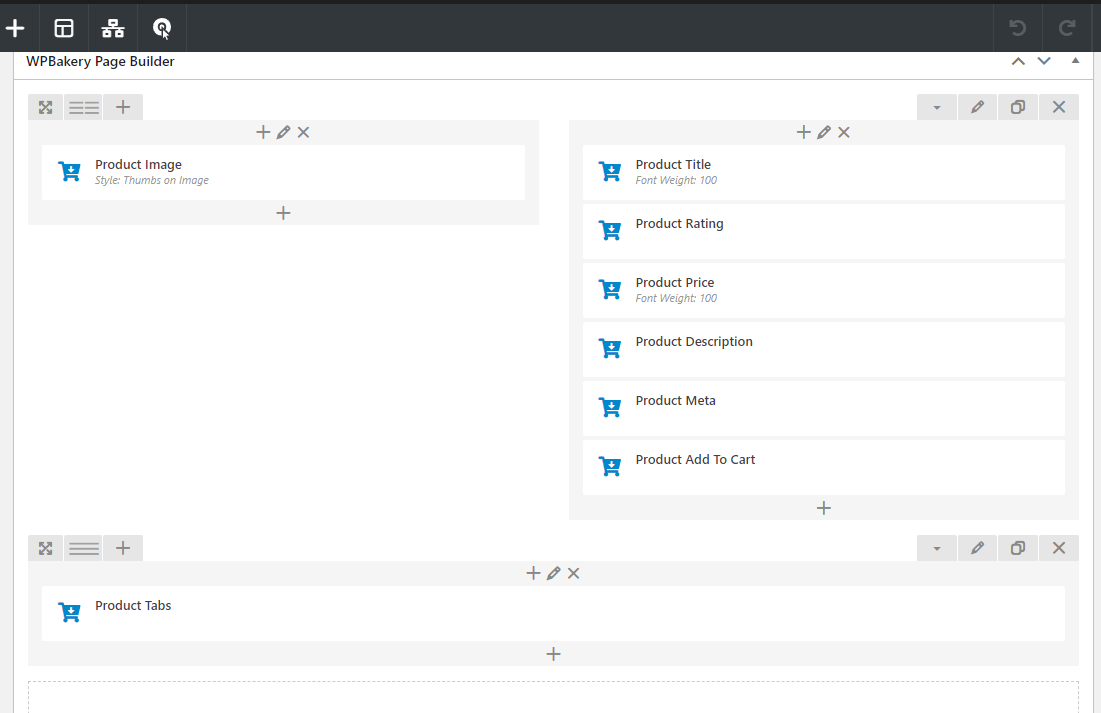1101x713 pixels.
Task: Prepend element to Product Title column
Action: point(804,132)
